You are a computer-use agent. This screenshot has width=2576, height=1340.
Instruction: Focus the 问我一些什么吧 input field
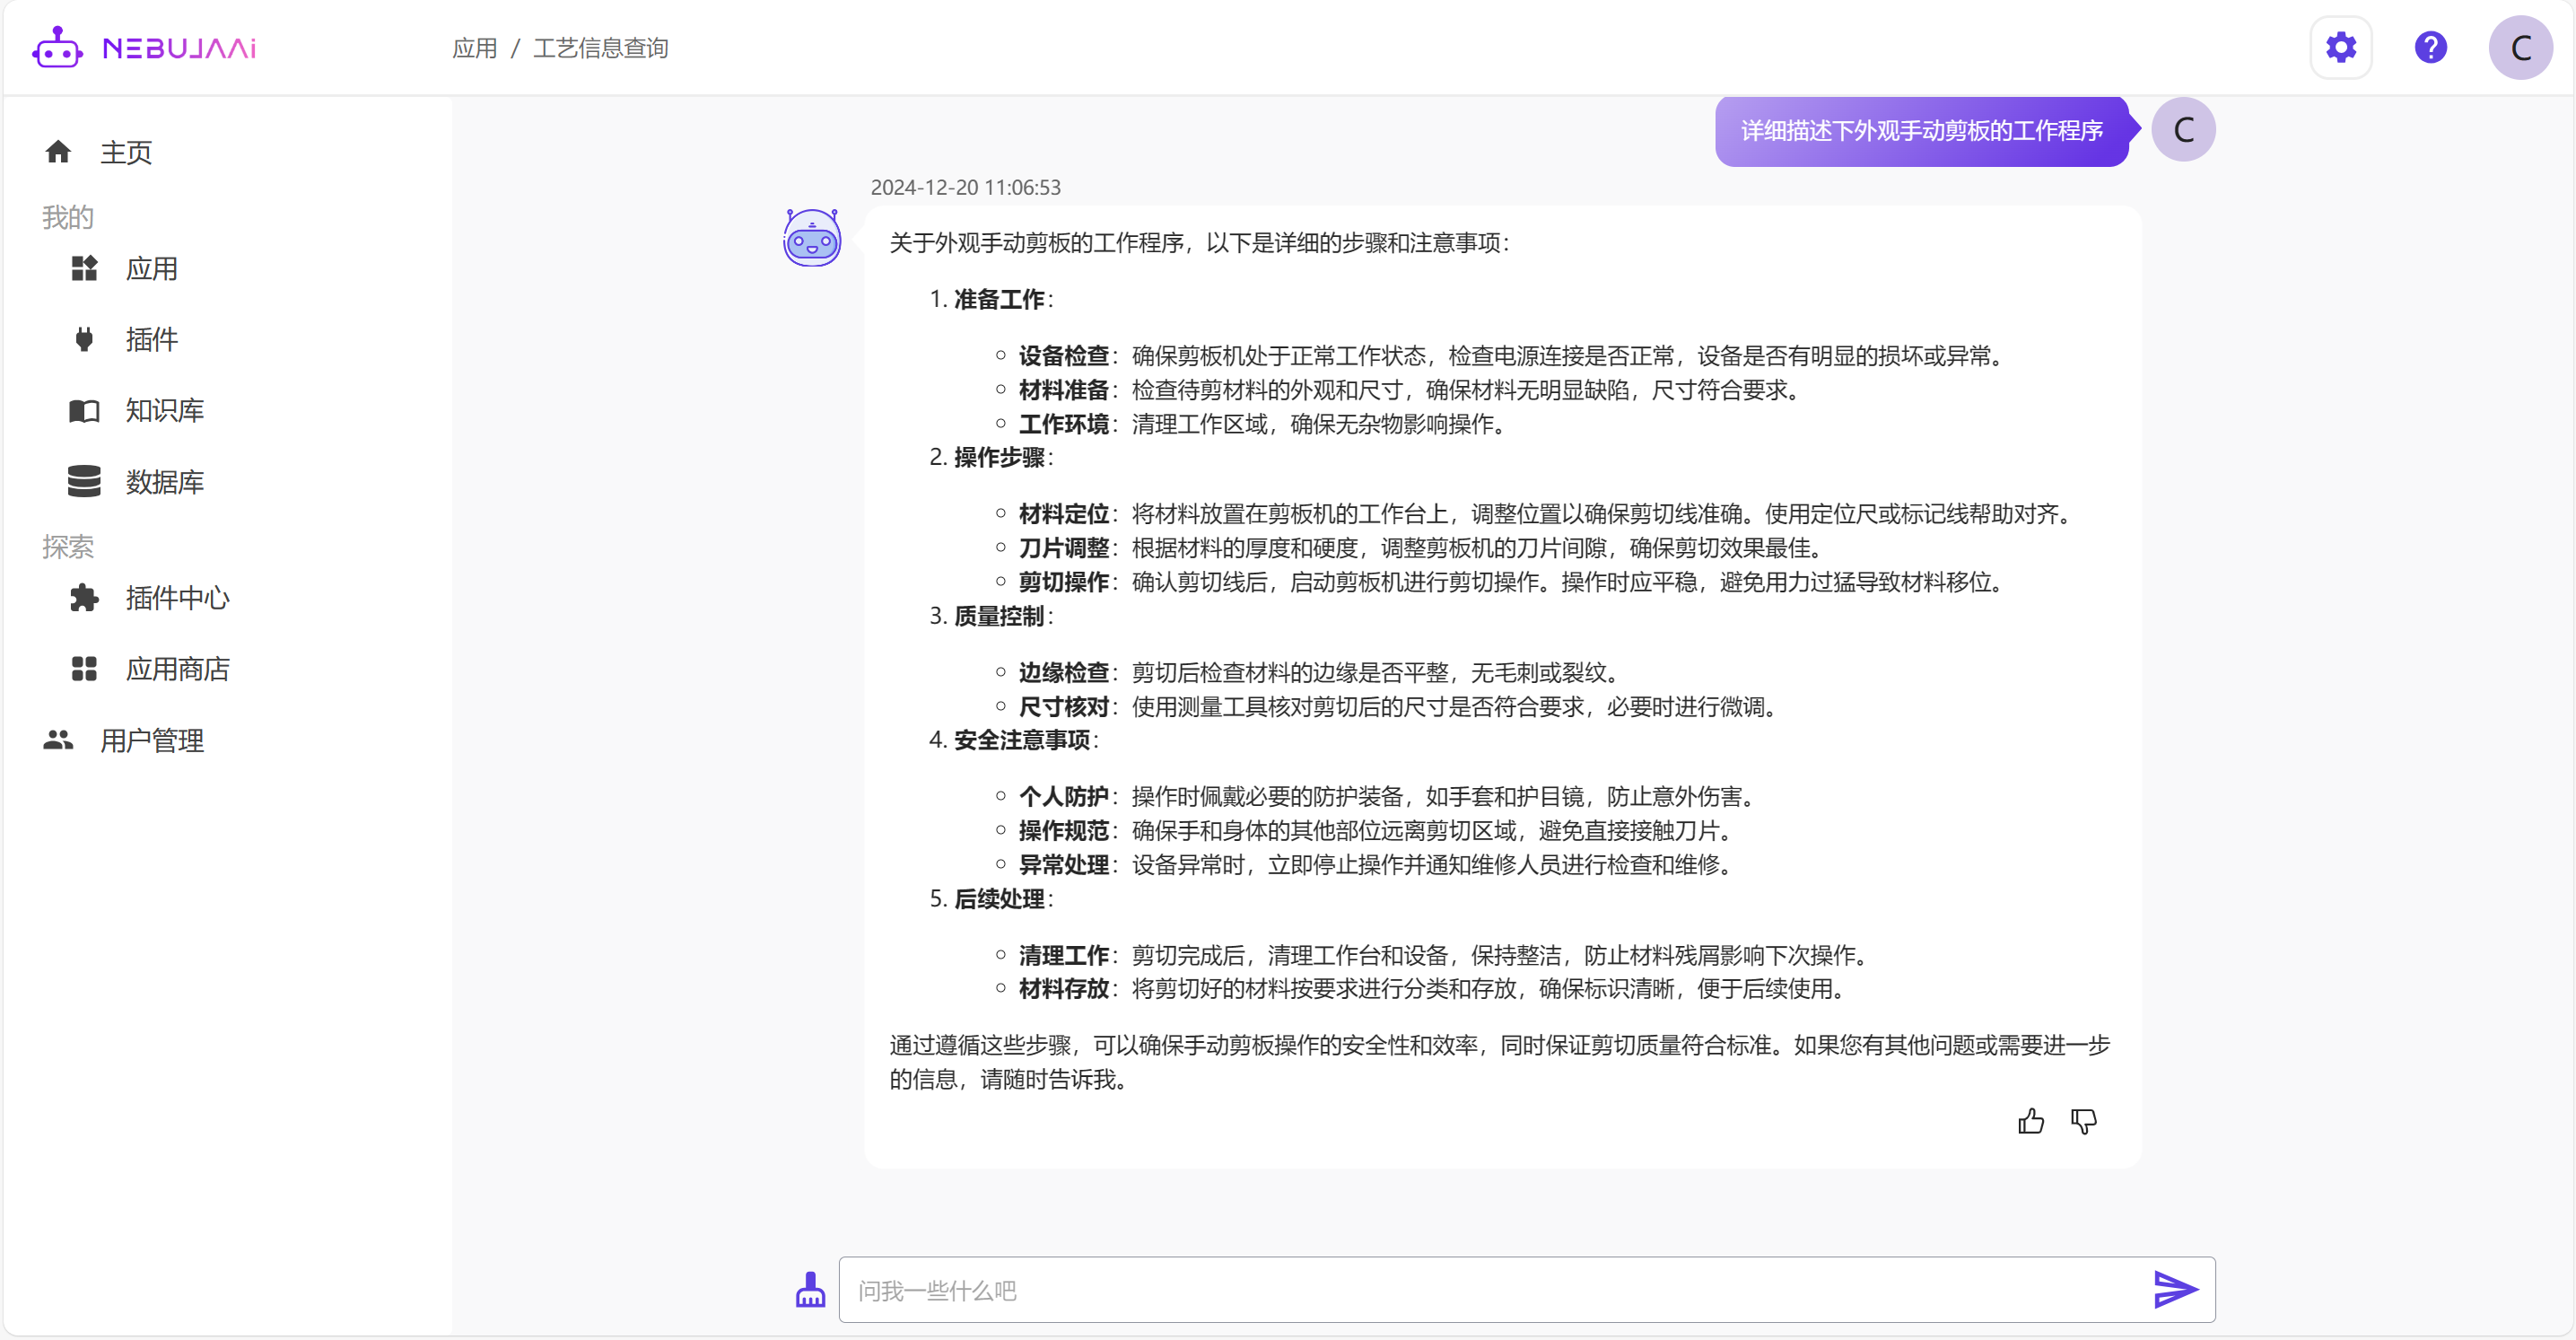[x=1490, y=1290]
